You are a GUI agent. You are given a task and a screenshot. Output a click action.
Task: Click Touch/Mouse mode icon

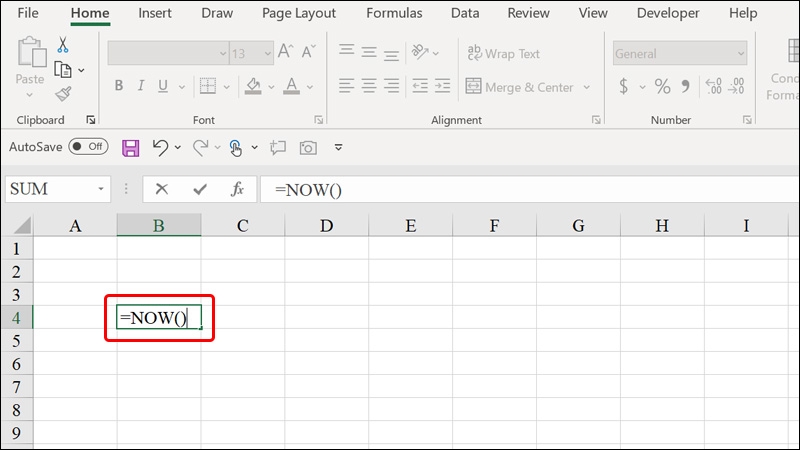tap(235, 148)
